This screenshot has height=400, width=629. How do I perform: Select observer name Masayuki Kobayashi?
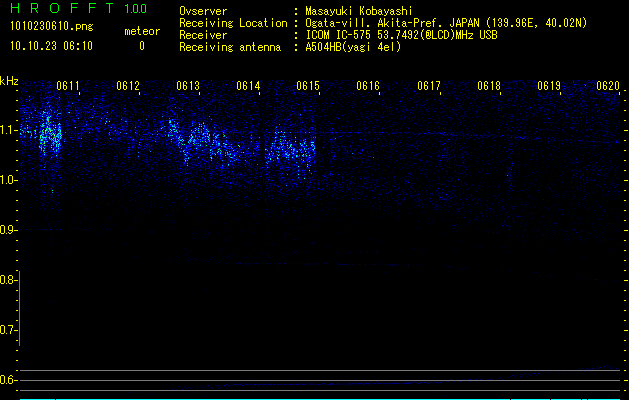click(359, 11)
